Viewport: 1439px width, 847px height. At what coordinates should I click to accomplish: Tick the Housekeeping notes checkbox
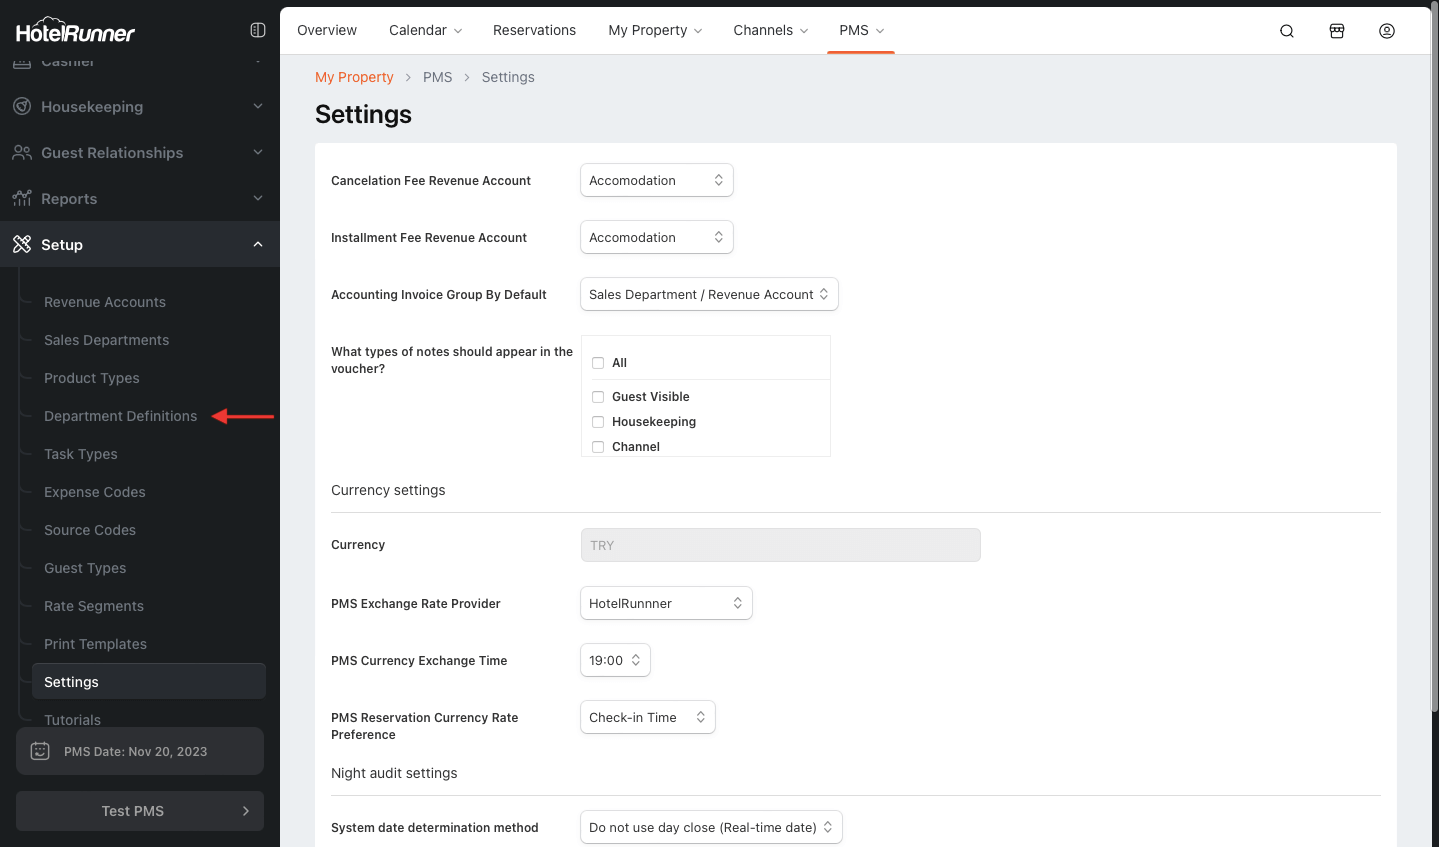pyautogui.click(x=598, y=422)
